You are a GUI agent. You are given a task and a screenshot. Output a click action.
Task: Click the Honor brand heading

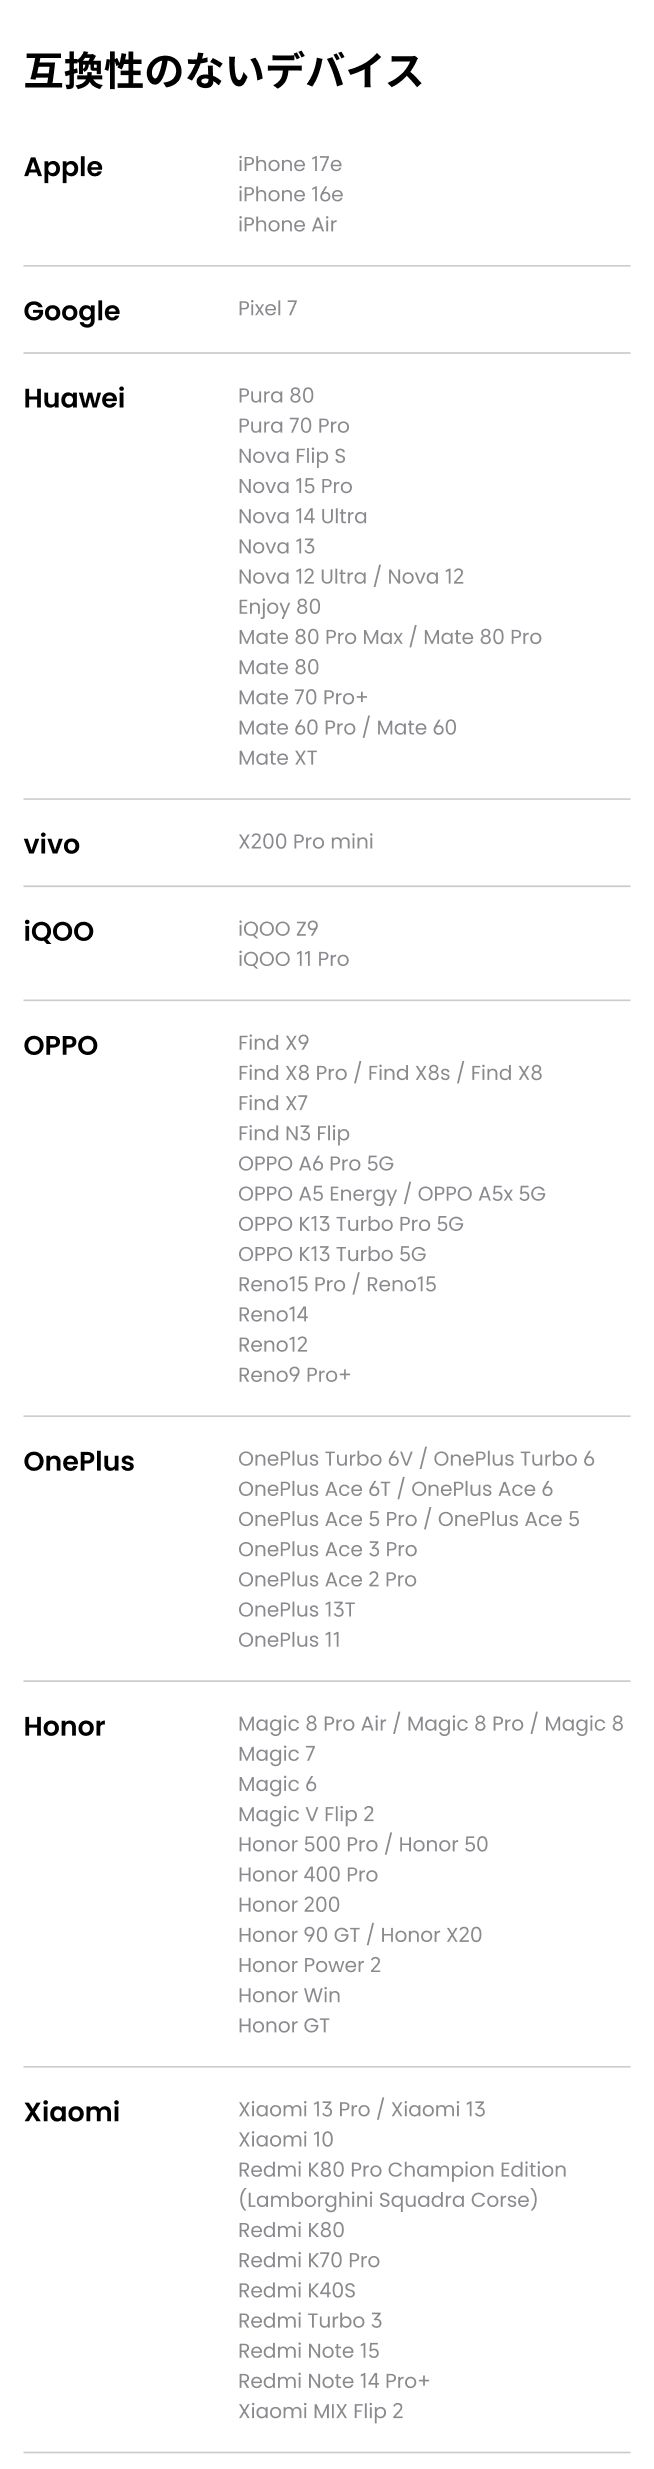(x=64, y=1726)
